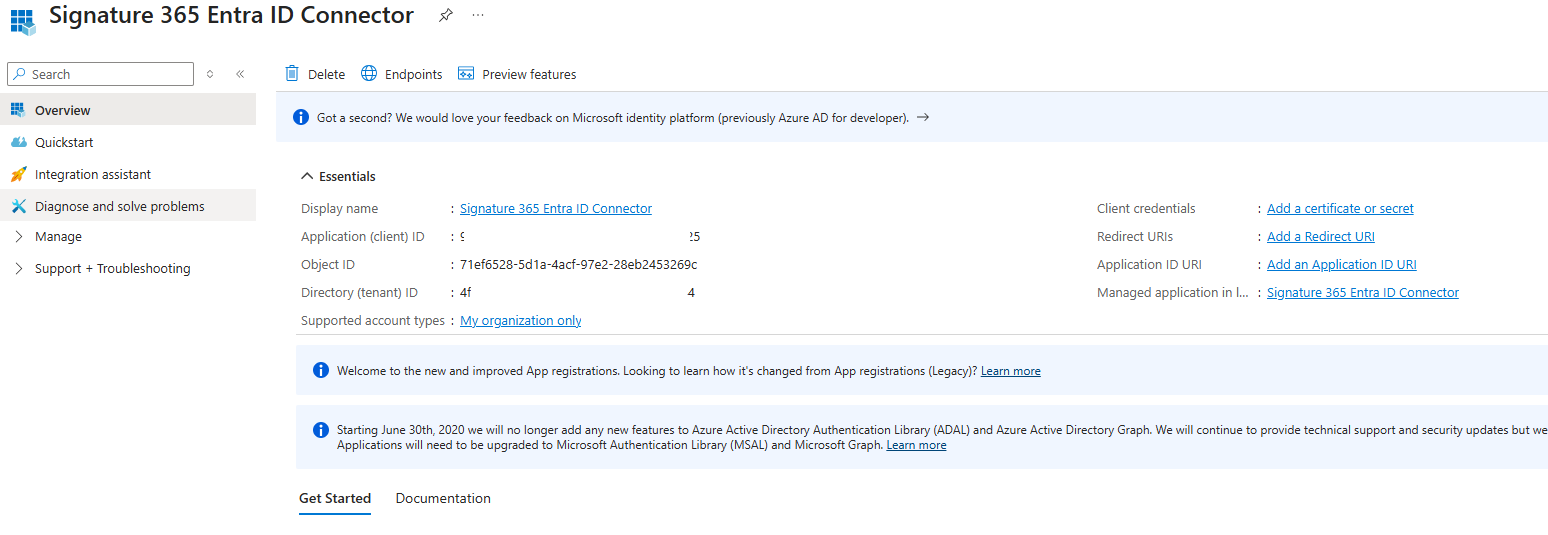This screenshot has height=535, width=1548.
Task: Click Add a certificate or secret
Action: coord(1340,209)
